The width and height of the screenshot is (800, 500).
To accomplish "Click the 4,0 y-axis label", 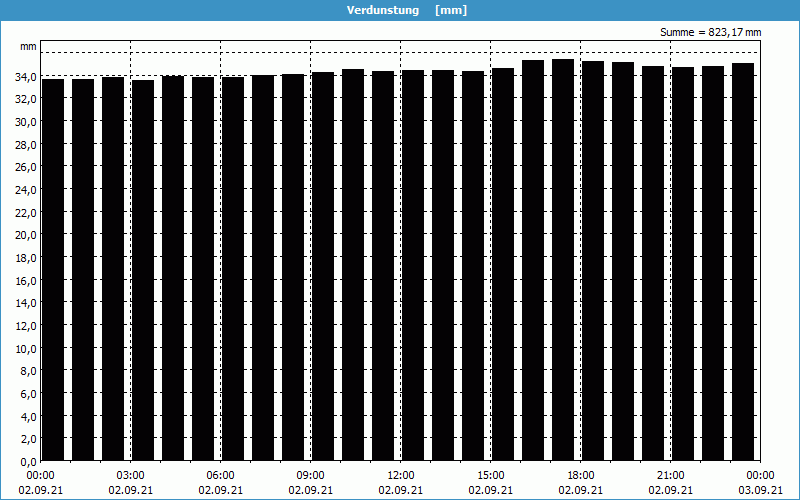I will (28, 416).
